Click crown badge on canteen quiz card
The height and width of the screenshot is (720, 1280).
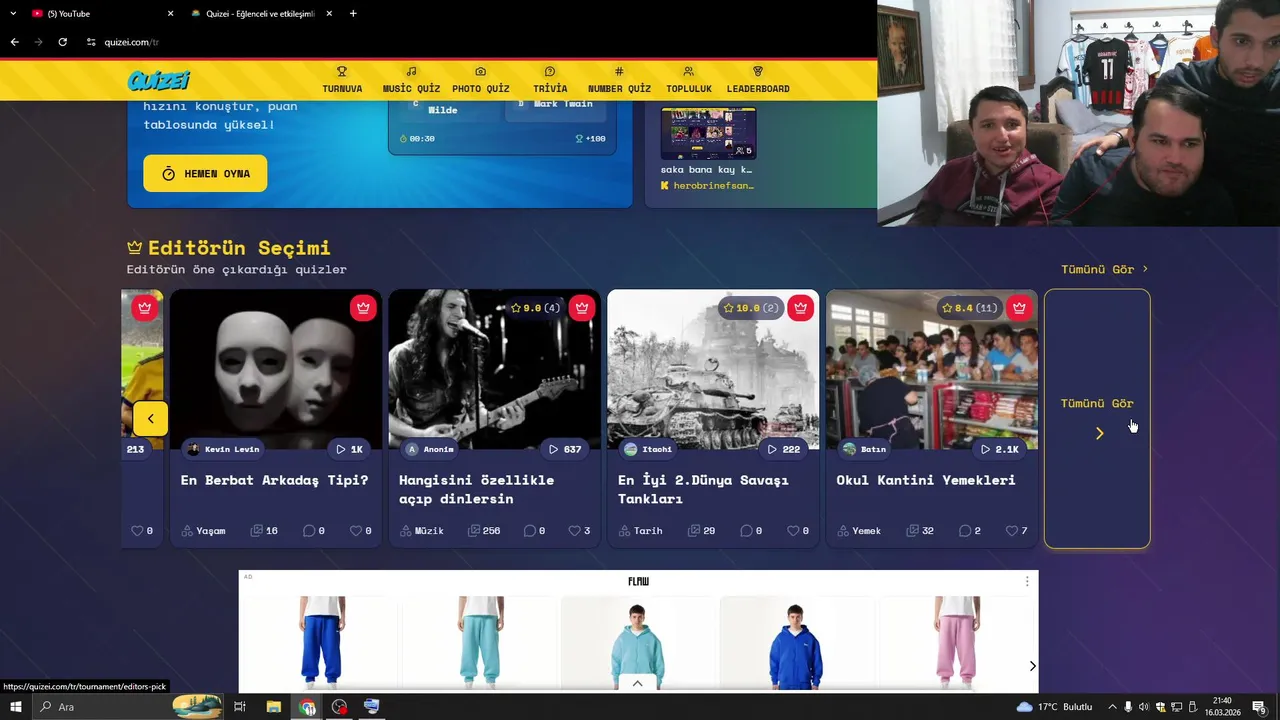click(1019, 308)
